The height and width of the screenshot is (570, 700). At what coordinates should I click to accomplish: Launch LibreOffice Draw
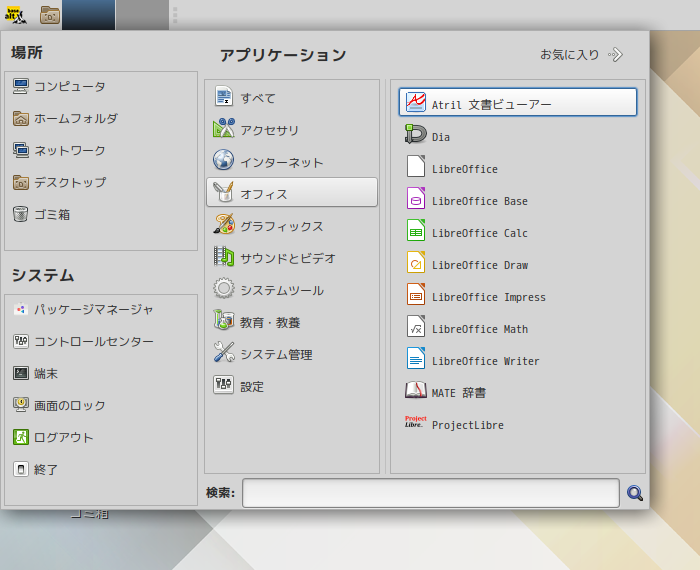point(518,264)
